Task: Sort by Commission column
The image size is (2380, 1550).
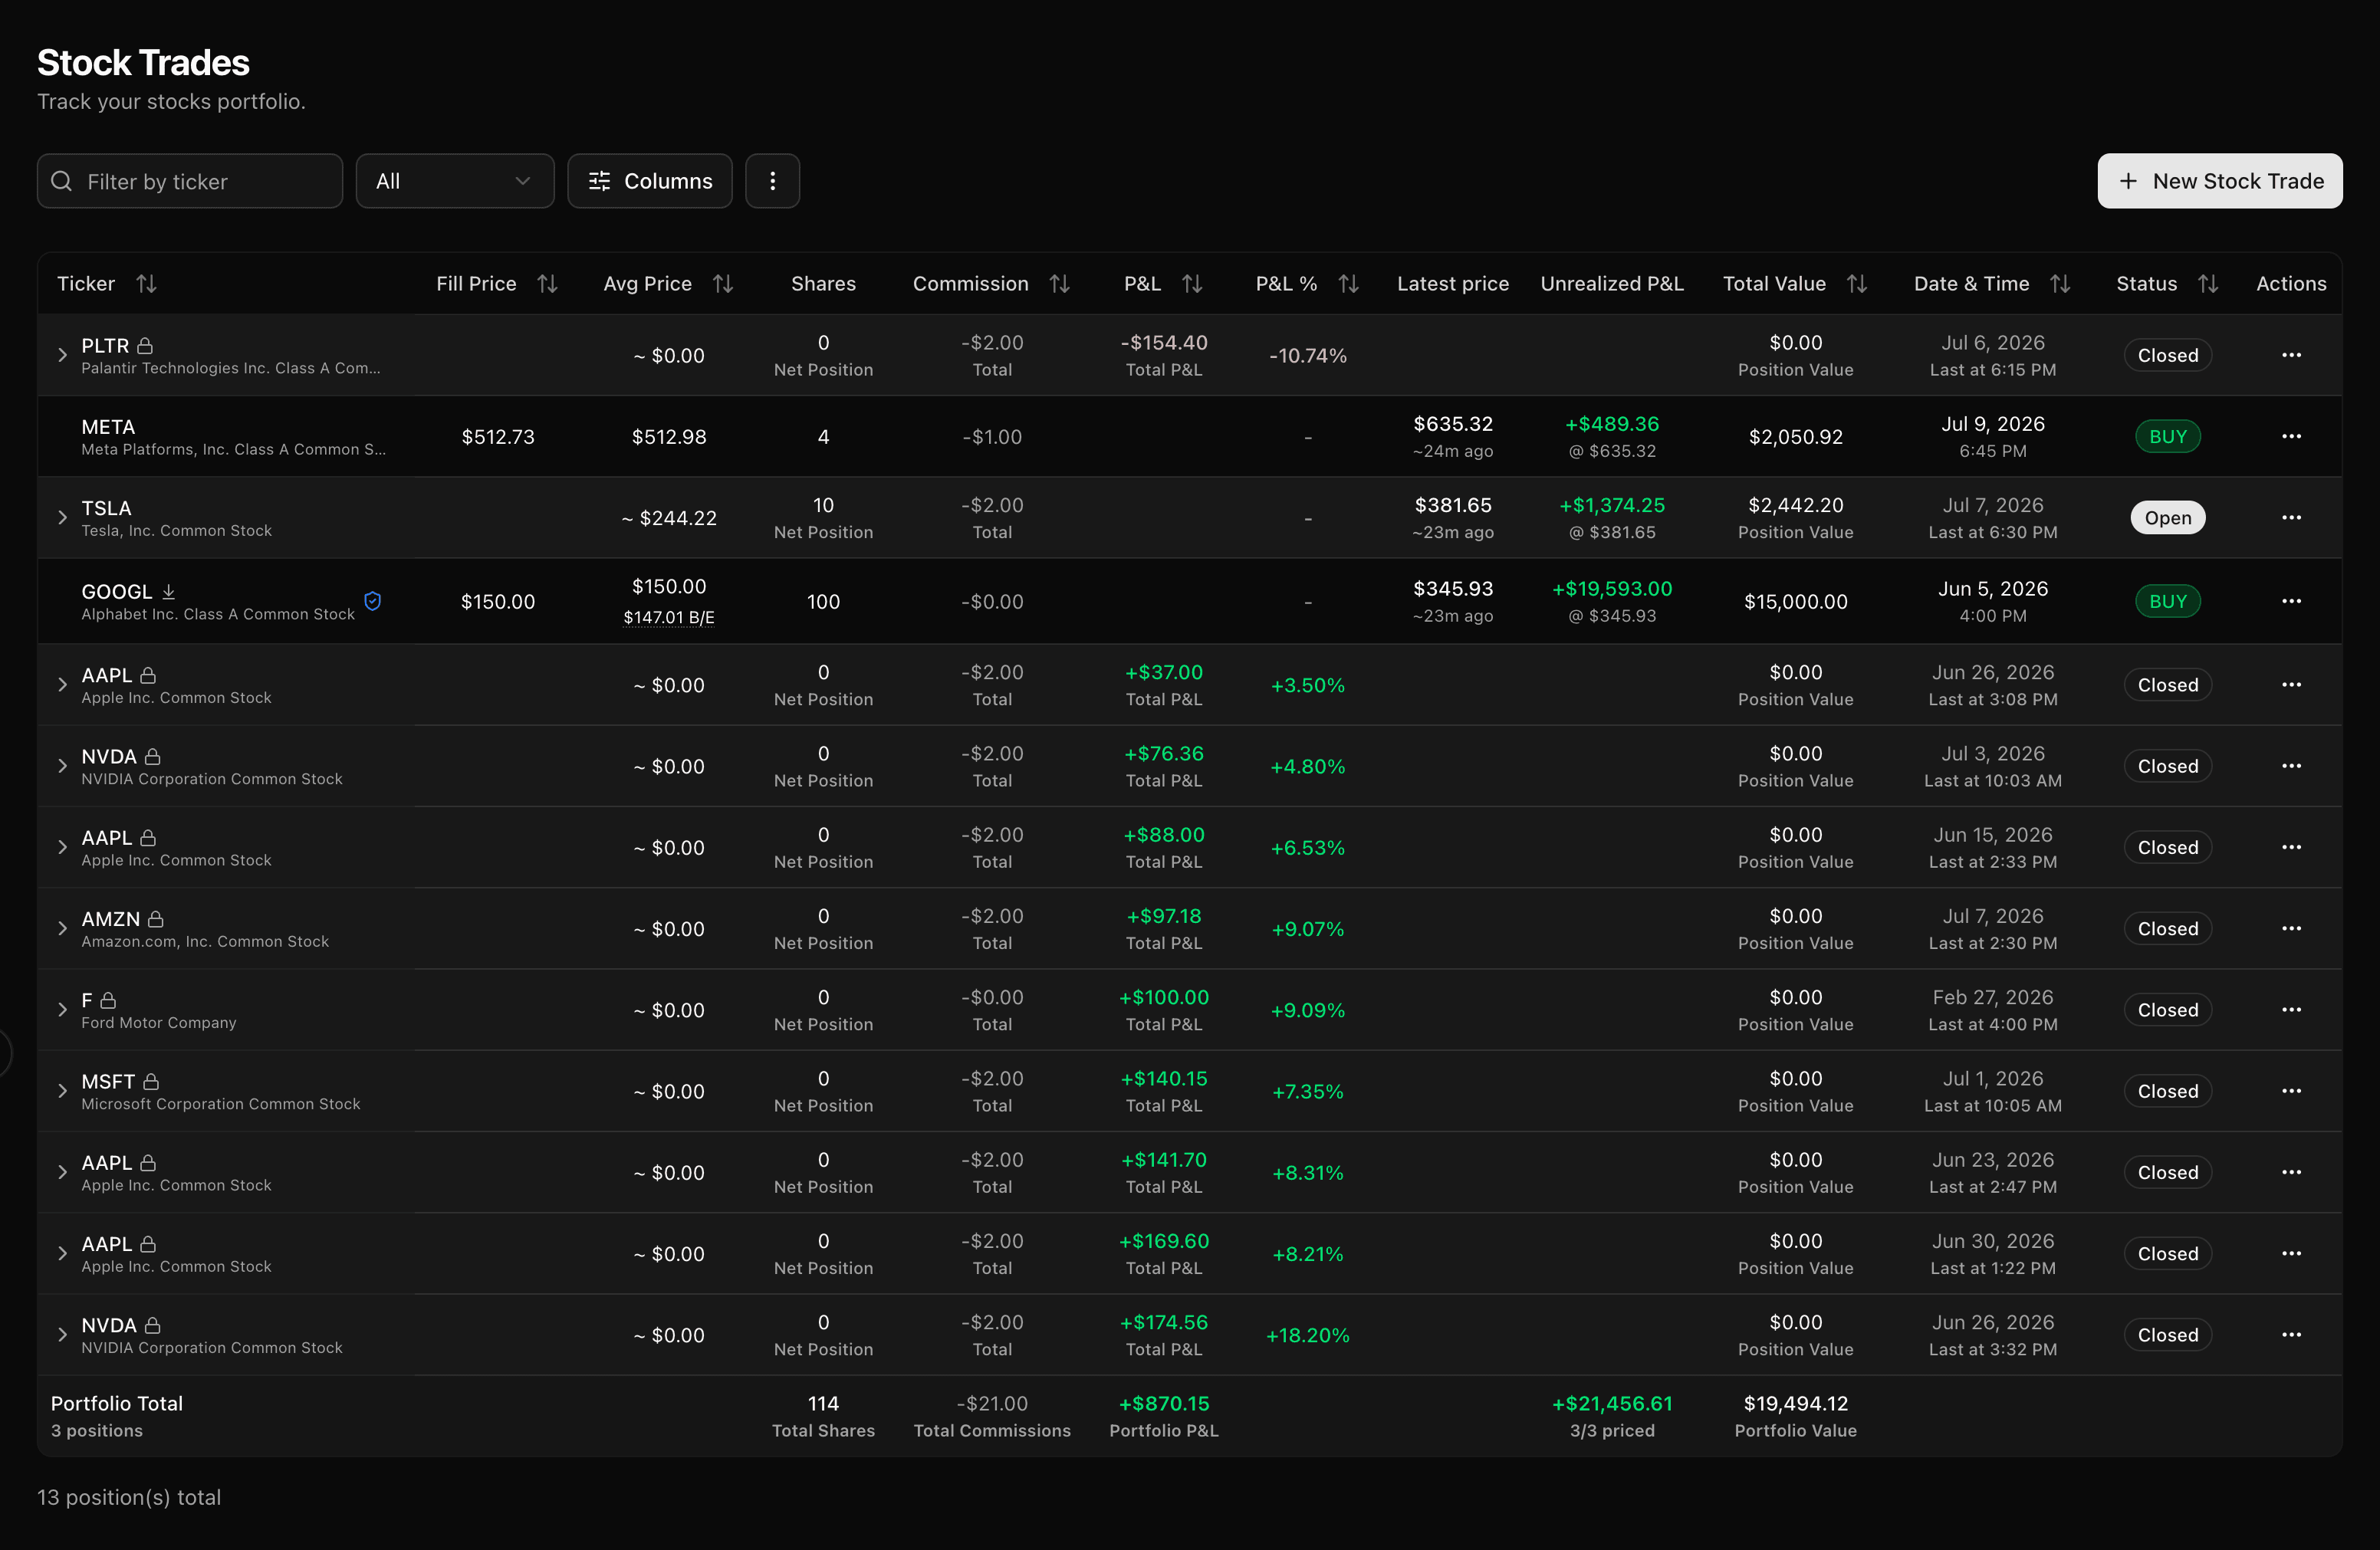Action: coord(1060,284)
